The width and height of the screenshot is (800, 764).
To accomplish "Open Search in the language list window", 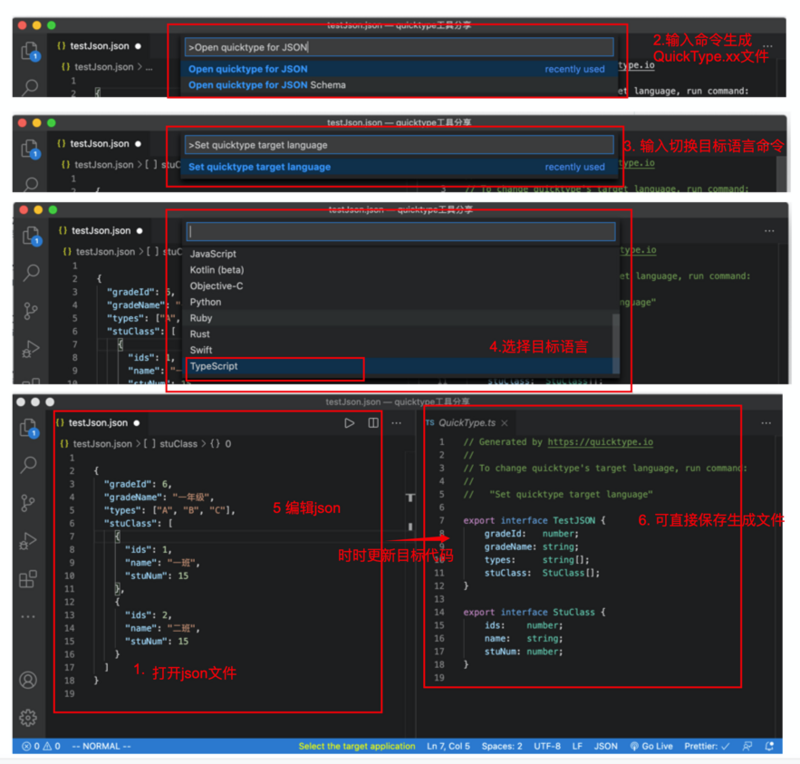I will coord(31,273).
